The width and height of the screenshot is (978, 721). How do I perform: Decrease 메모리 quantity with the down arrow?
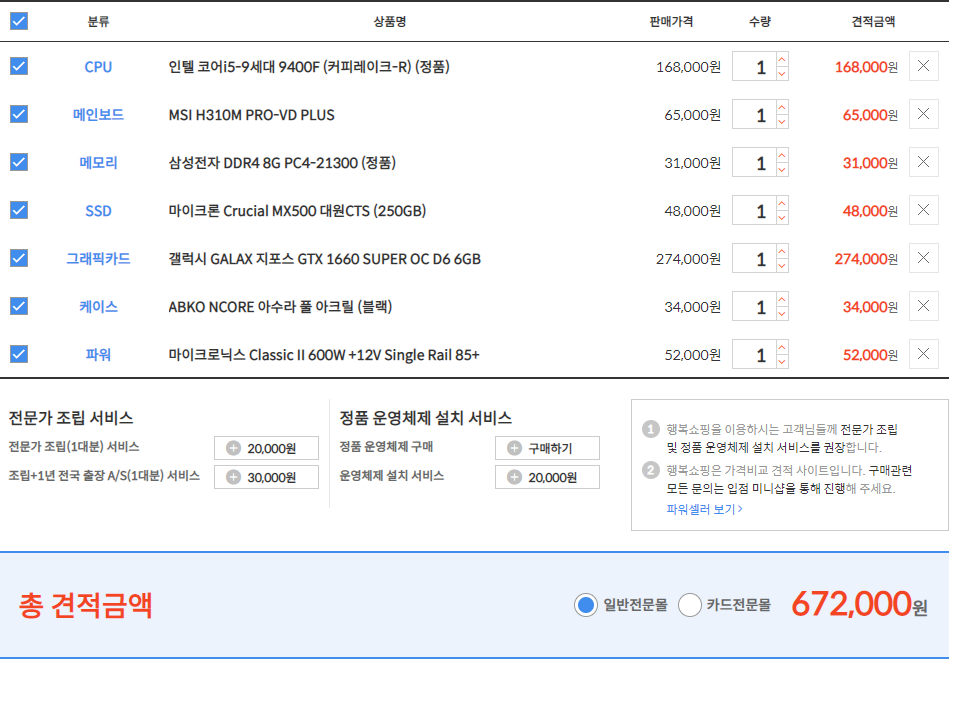click(x=782, y=170)
